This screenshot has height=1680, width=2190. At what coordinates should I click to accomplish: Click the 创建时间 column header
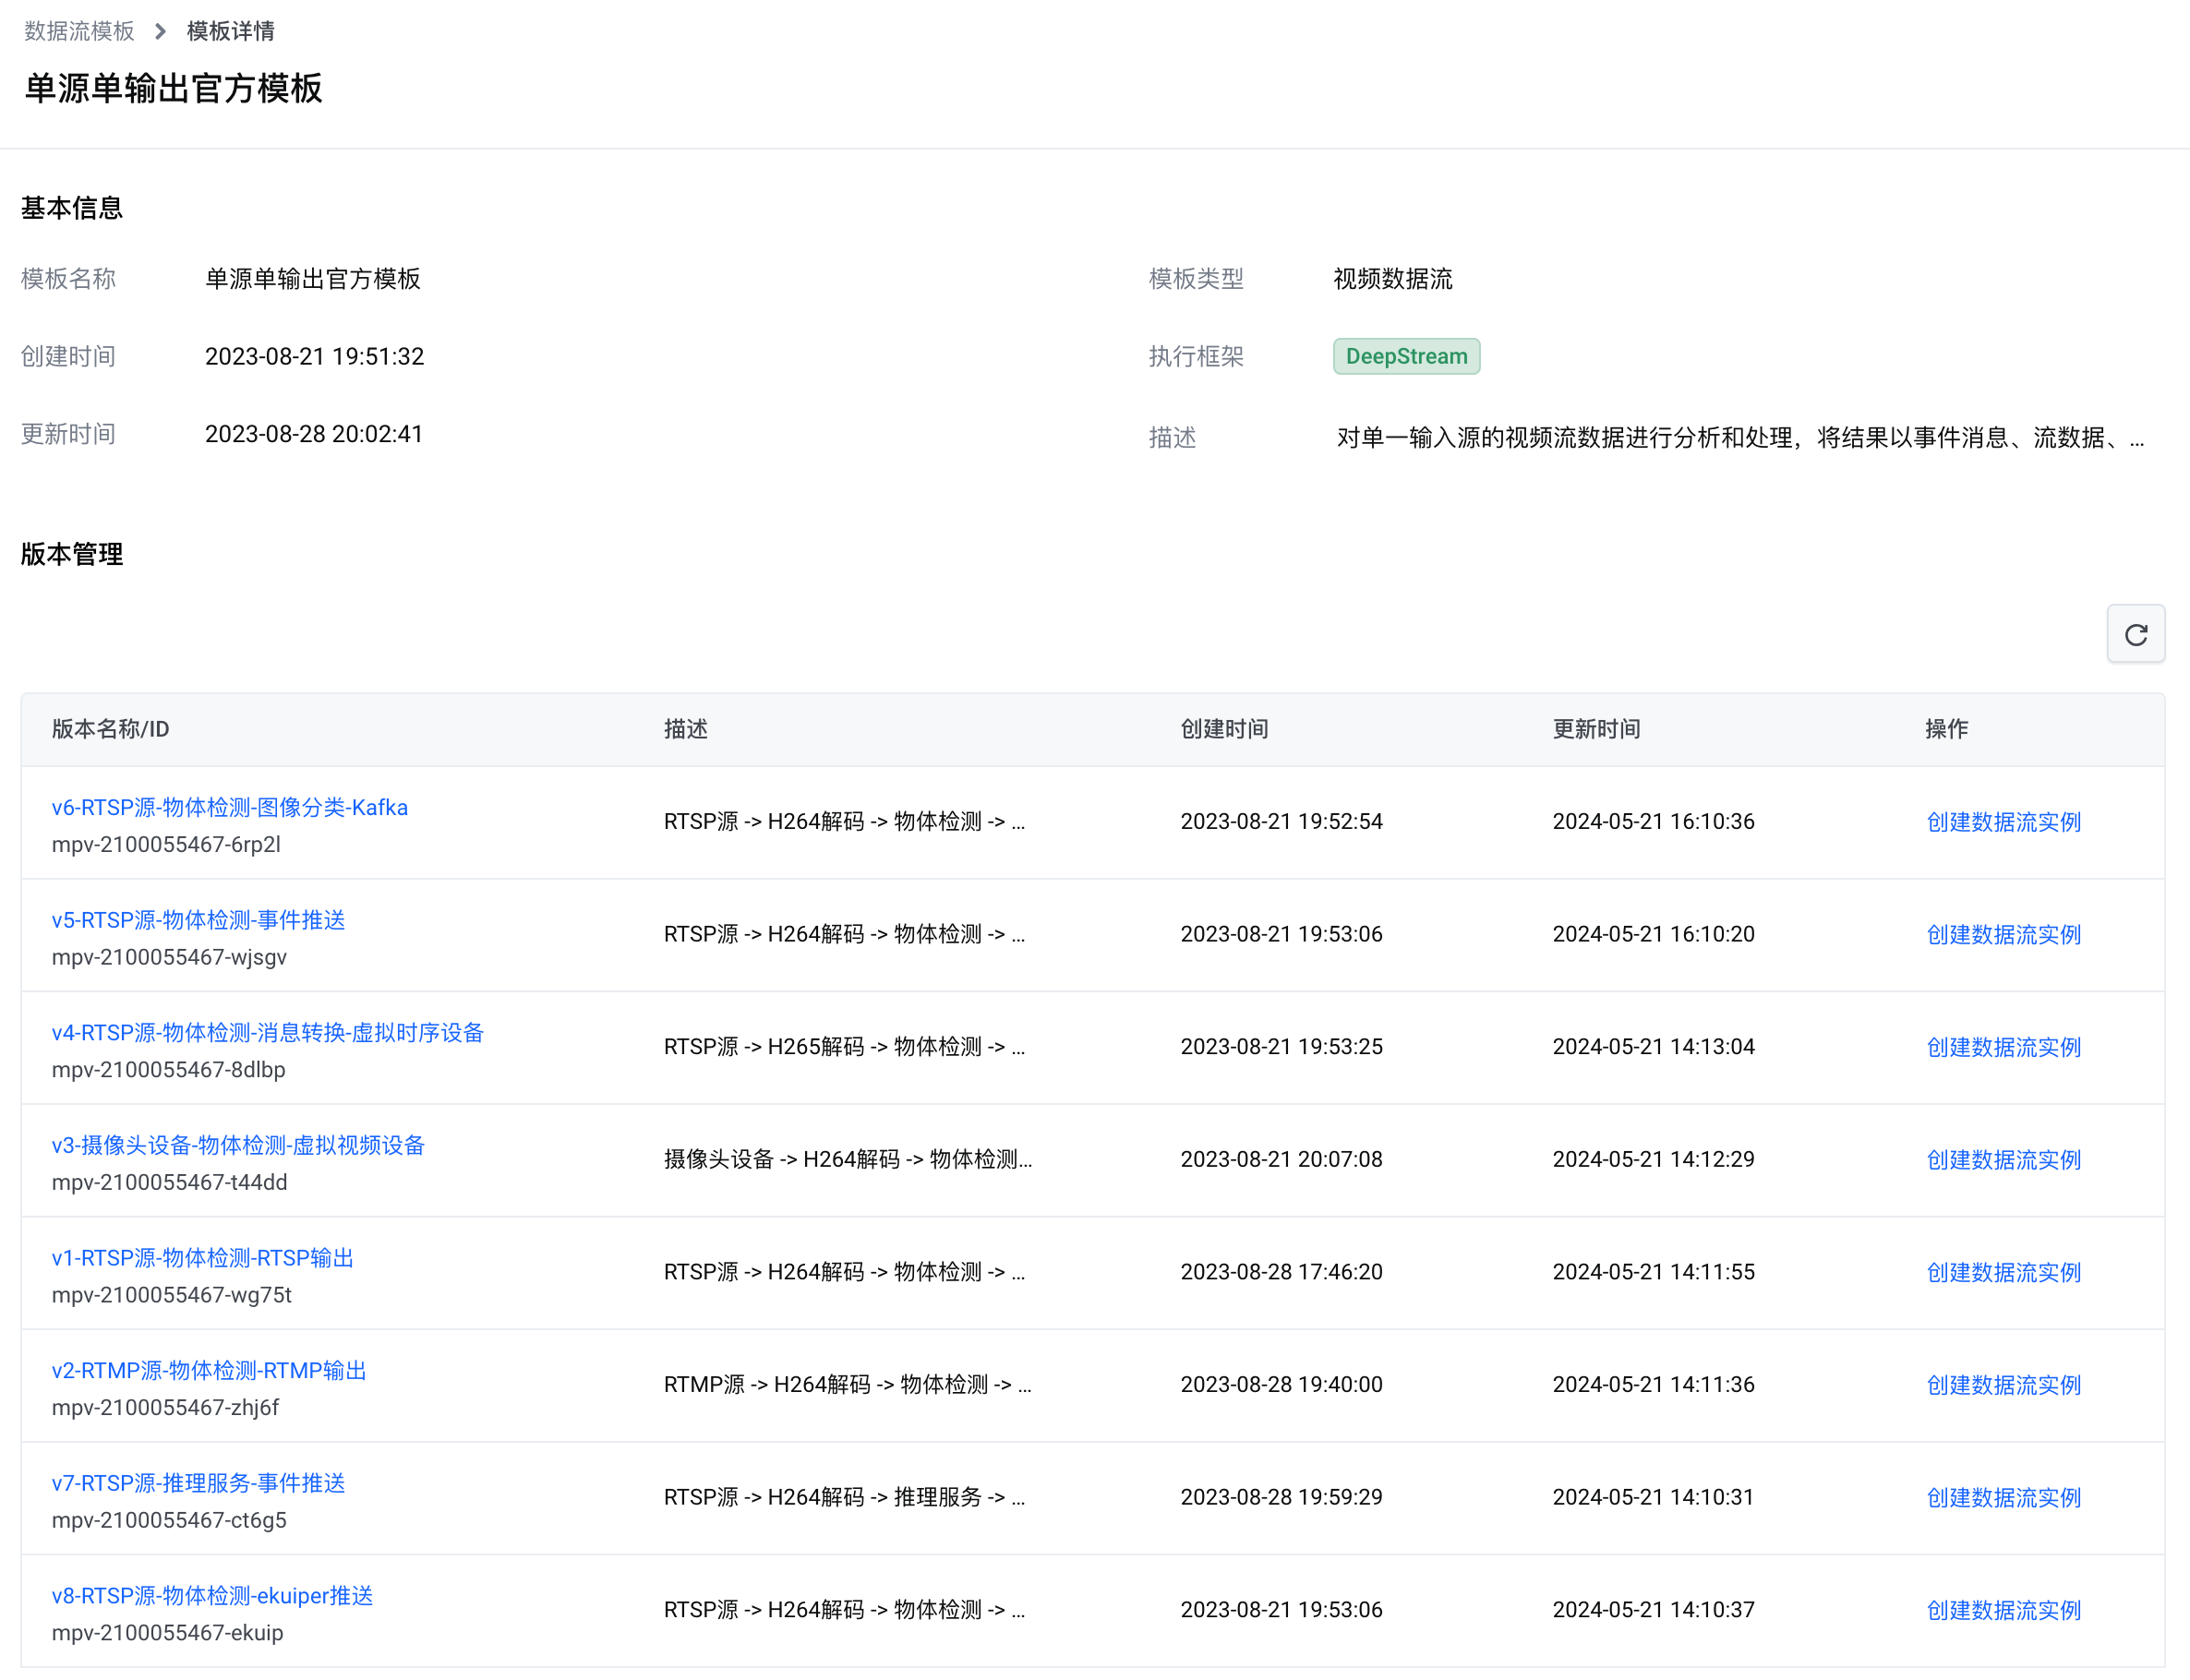pos(1224,729)
